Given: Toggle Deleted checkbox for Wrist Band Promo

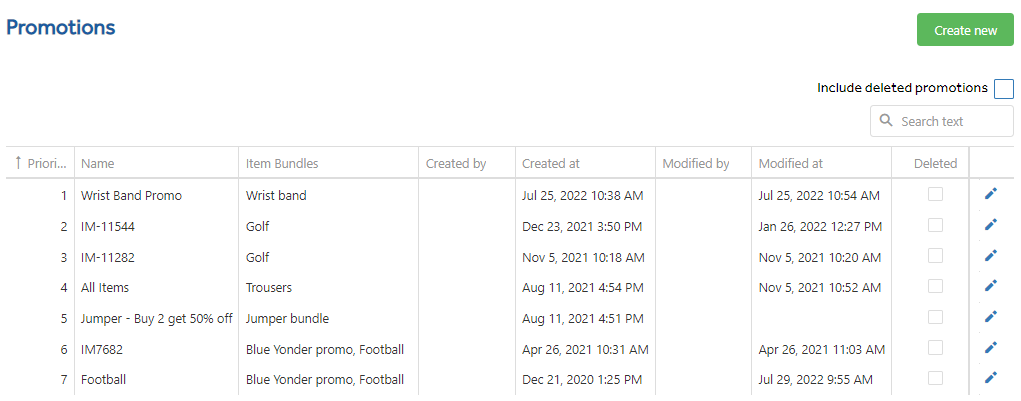Looking at the screenshot, I should pyautogui.click(x=935, y=194).
